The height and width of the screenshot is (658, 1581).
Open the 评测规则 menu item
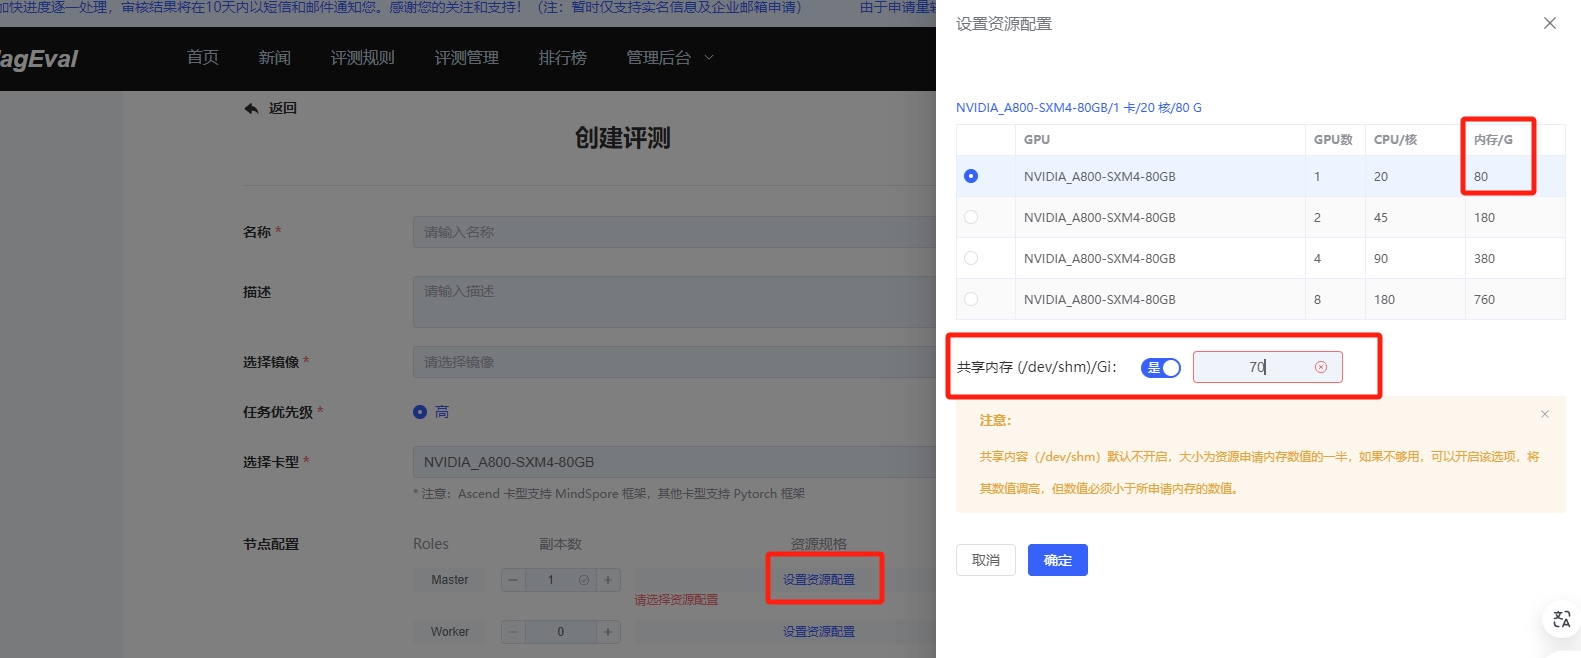(362, 58)
